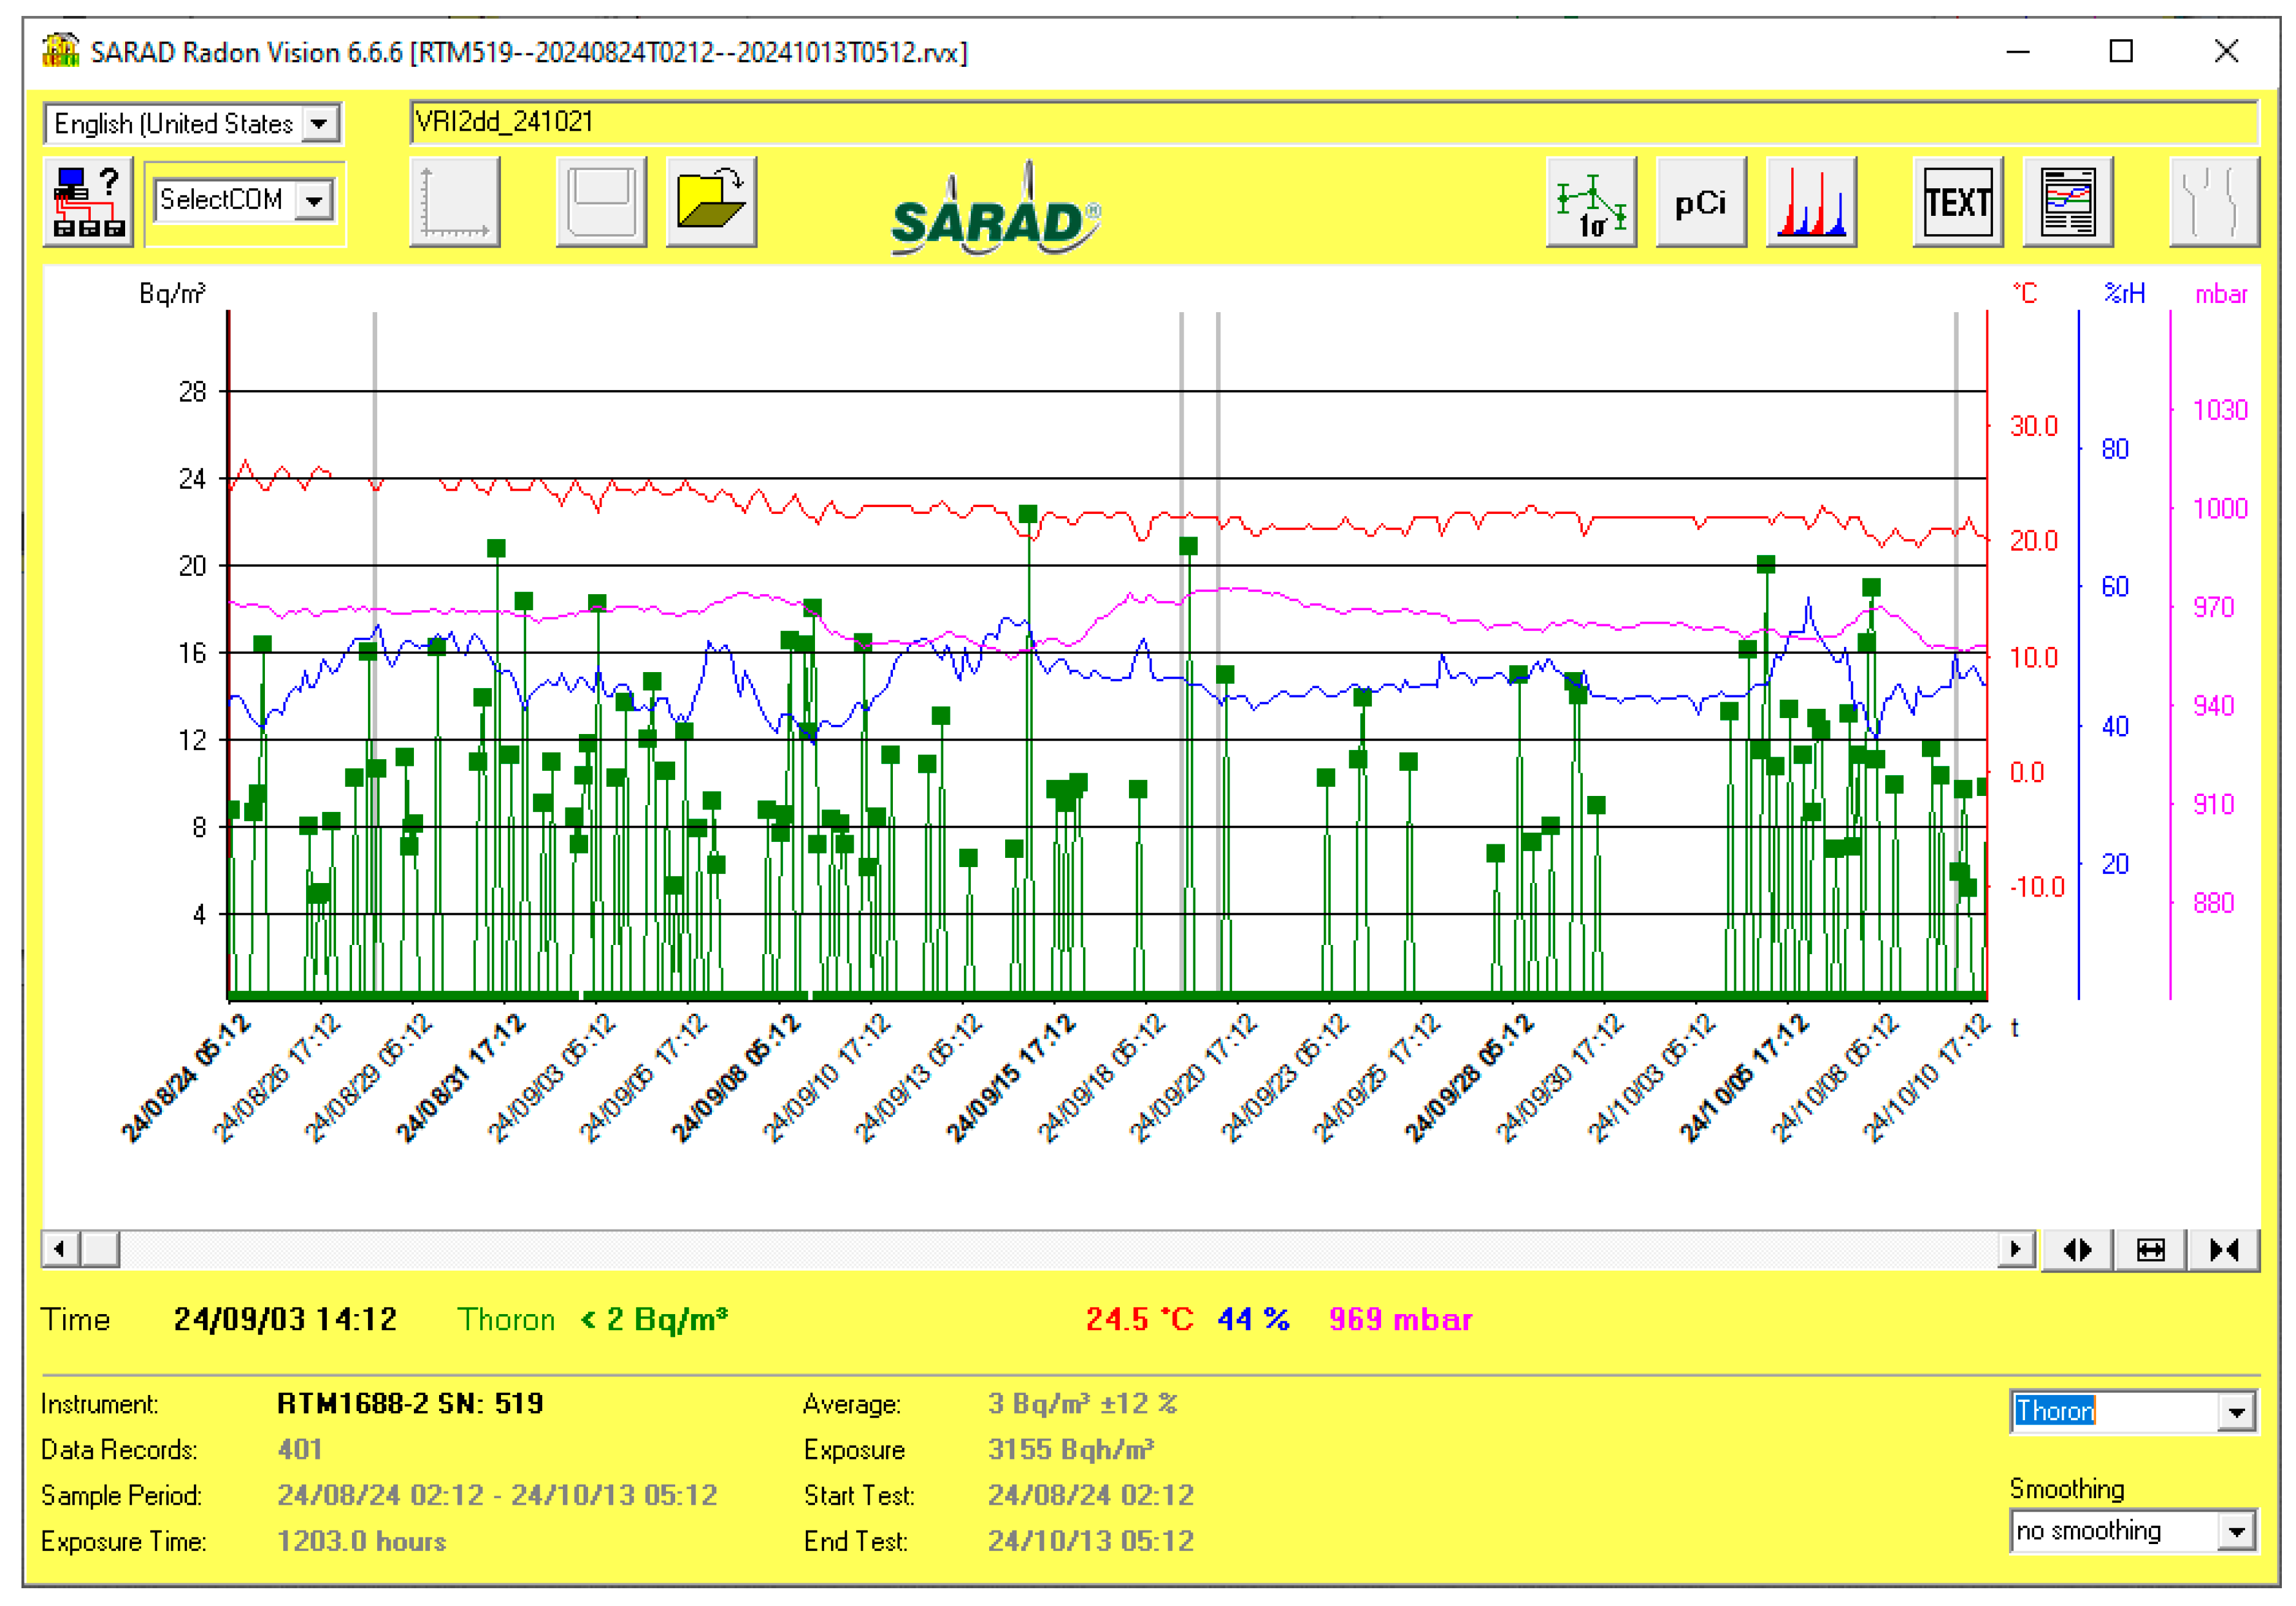
Task: Click the fit-to-width zoom button
Action: 2150,1249
